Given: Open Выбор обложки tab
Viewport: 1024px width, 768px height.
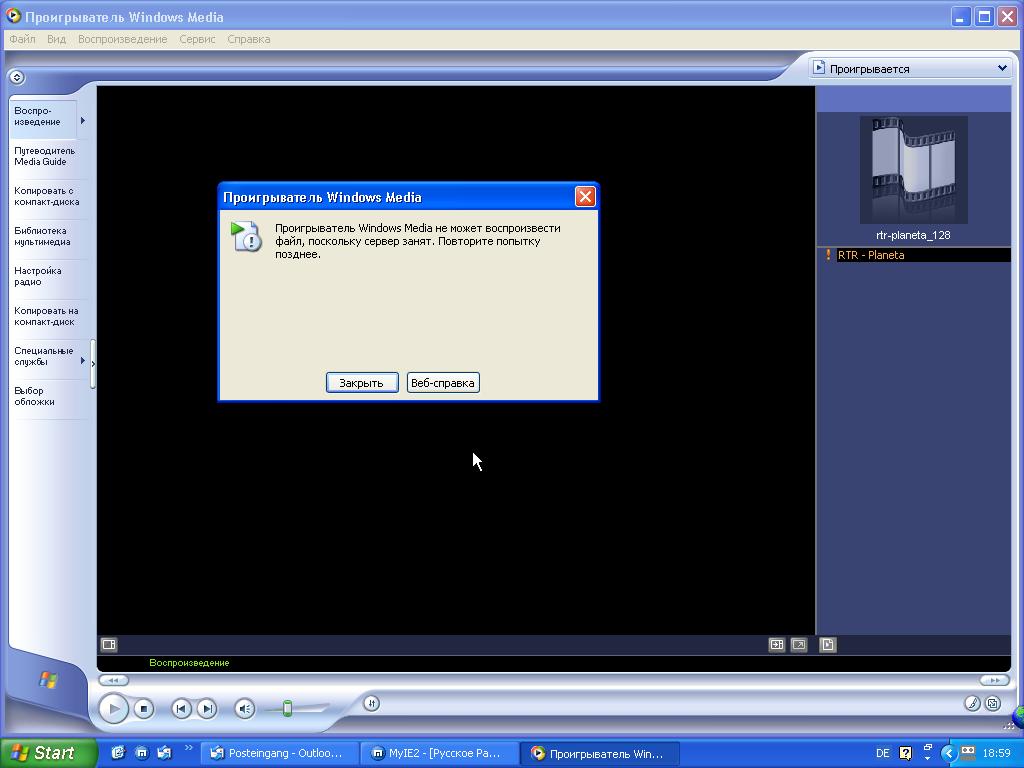Looking at the screenshot, I should tap(48, 396).
